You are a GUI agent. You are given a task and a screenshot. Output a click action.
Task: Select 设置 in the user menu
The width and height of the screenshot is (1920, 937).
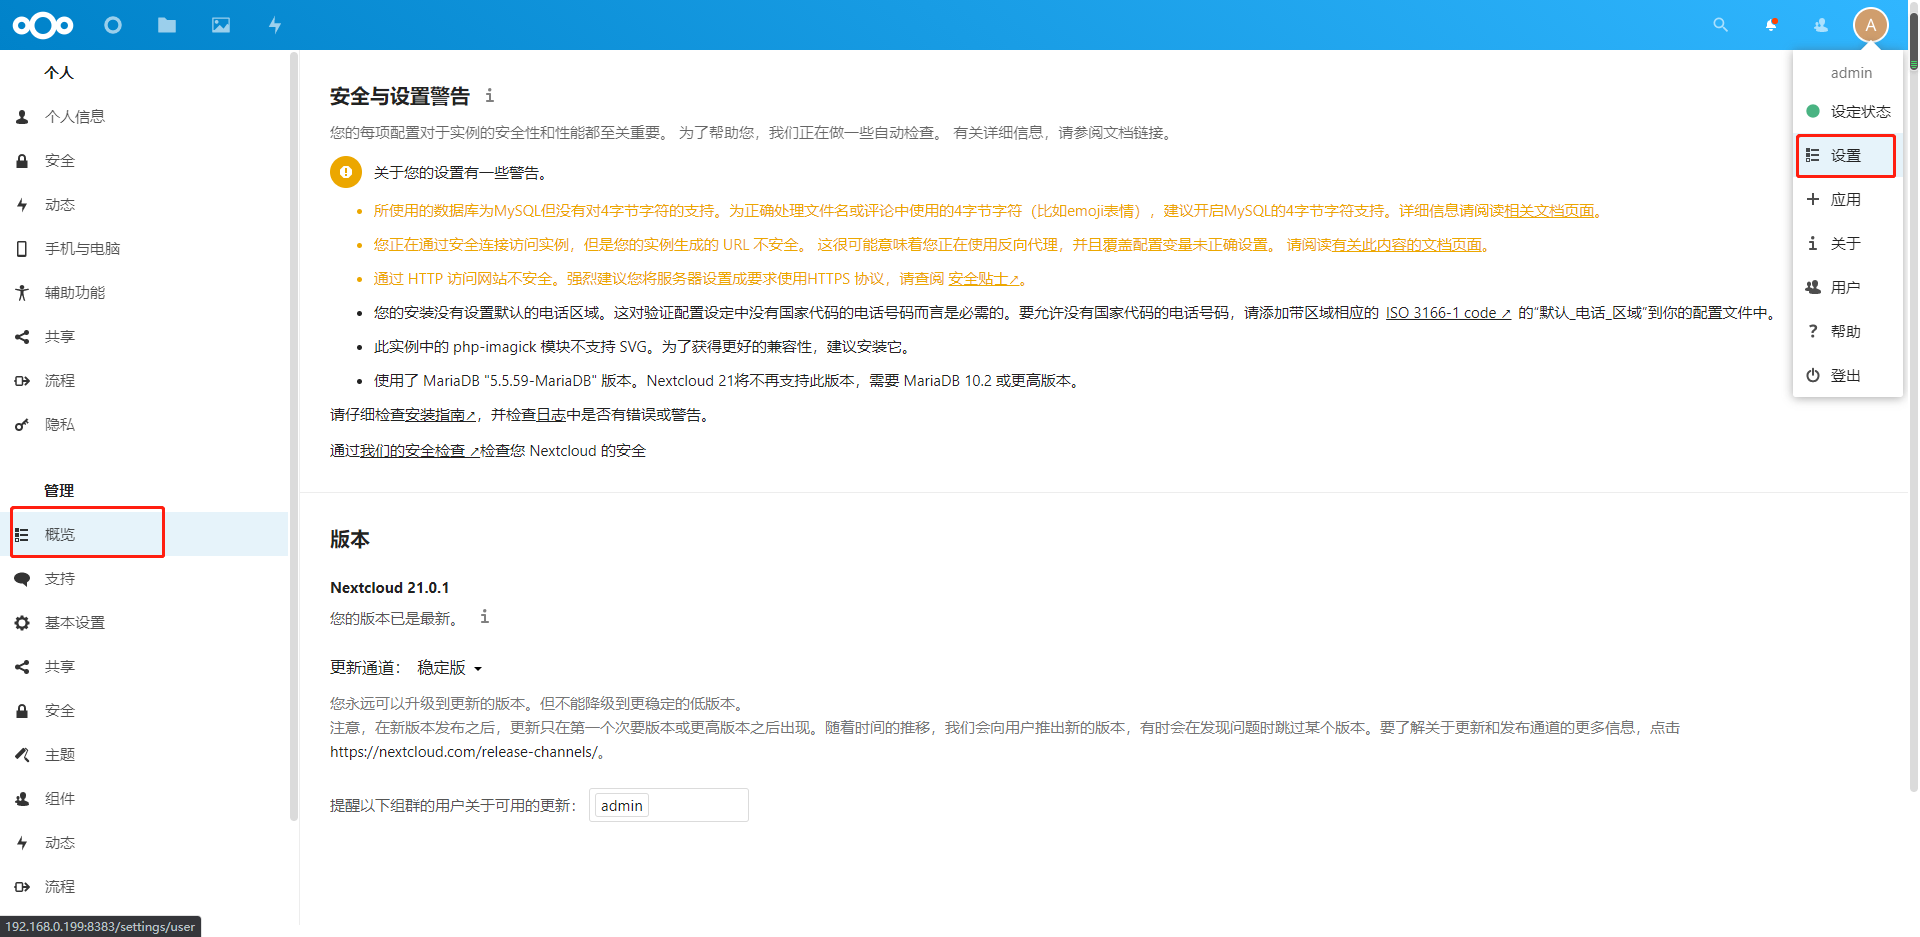coord(1848,156)
